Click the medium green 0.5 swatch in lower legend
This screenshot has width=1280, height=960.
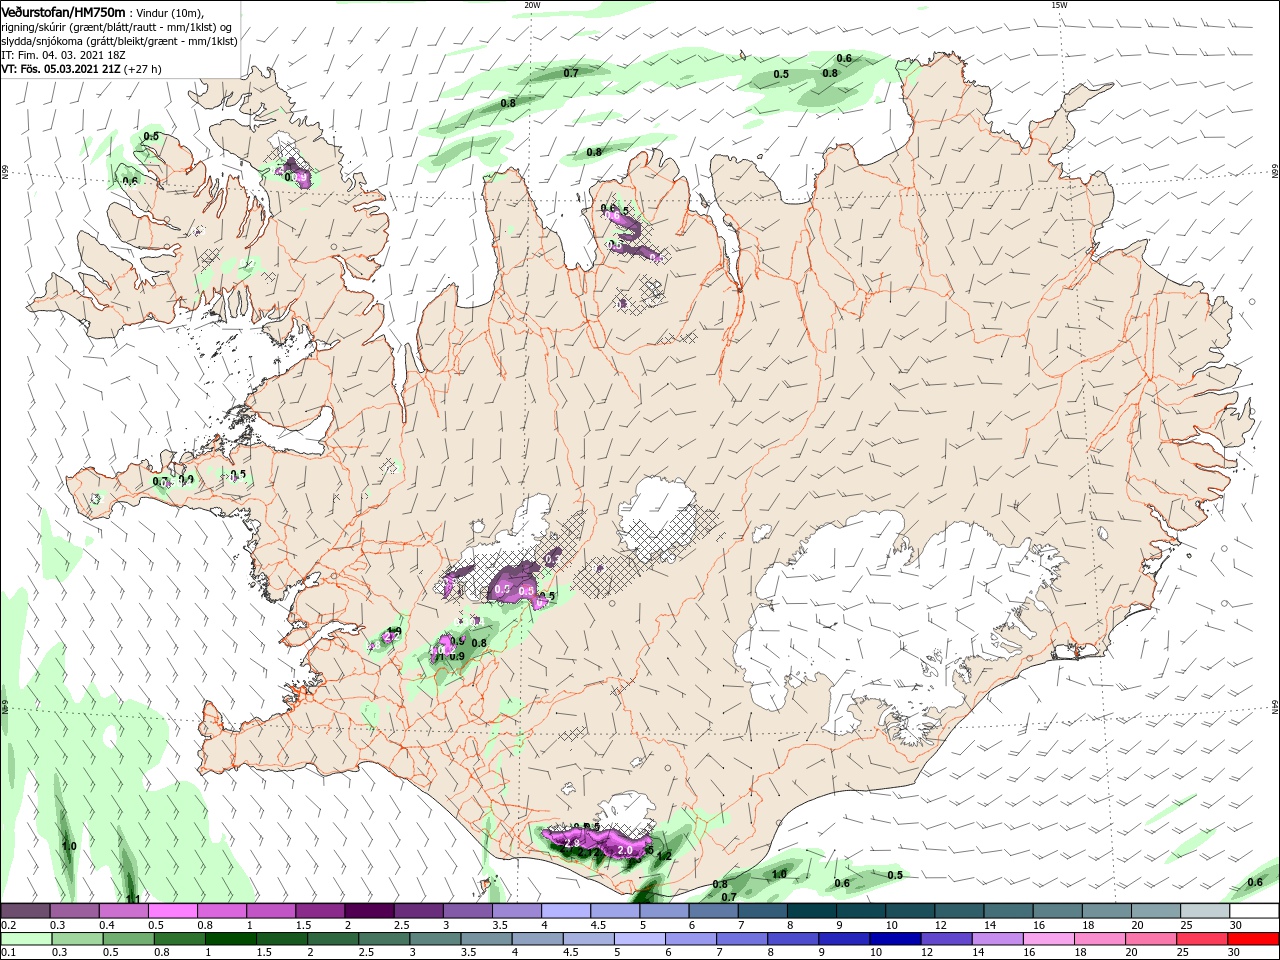pos(128,939)
